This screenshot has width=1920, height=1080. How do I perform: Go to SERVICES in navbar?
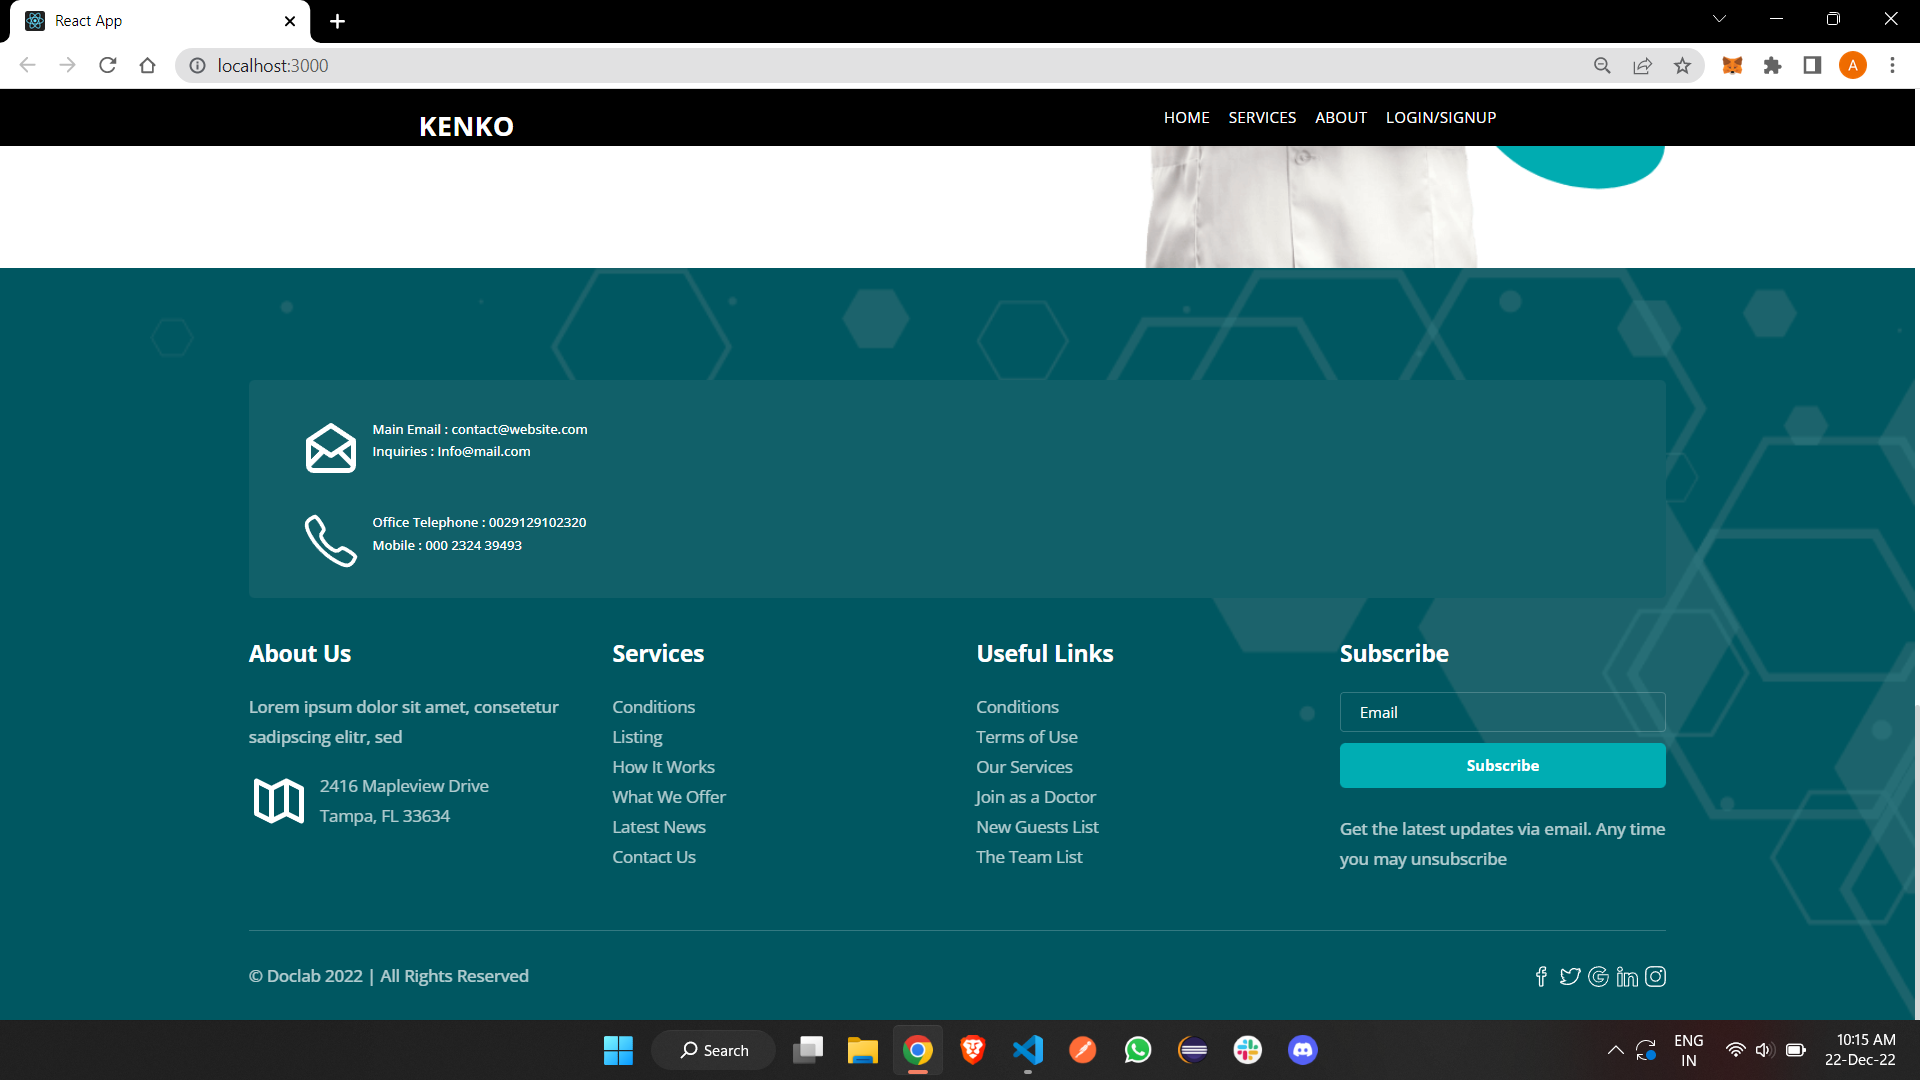(1262, 118)
